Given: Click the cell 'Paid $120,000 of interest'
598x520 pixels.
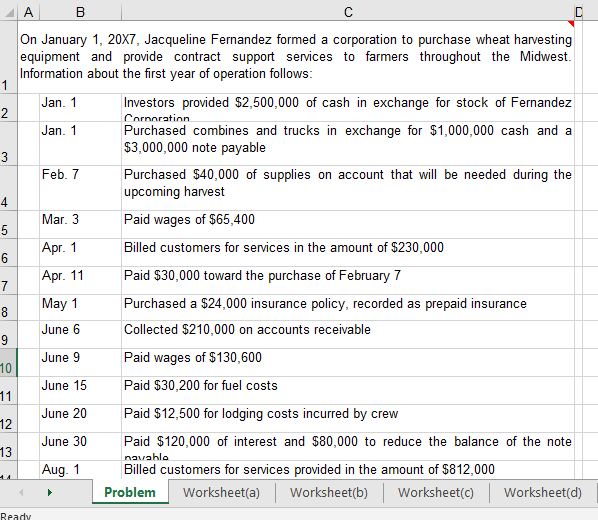Looking at the screenshot, I should (348, 446).
